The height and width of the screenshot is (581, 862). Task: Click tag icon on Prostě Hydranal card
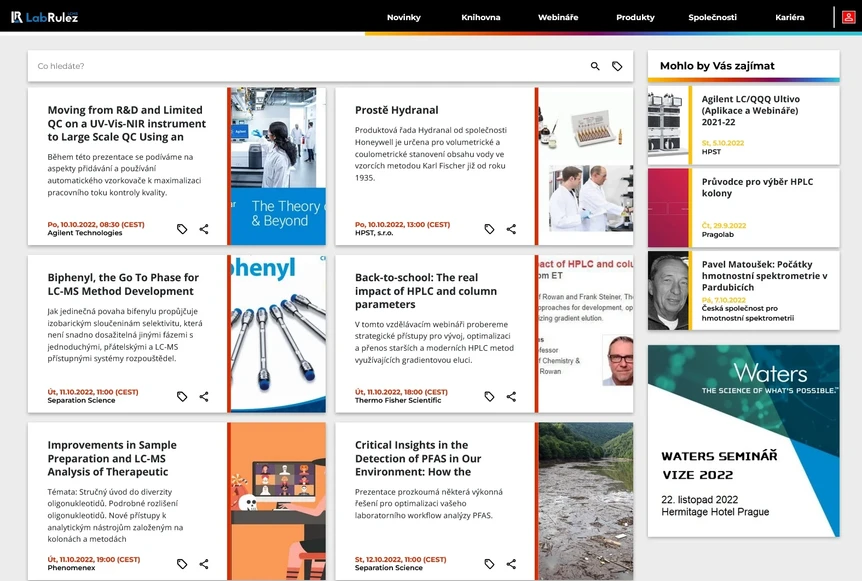pos(489,229)
